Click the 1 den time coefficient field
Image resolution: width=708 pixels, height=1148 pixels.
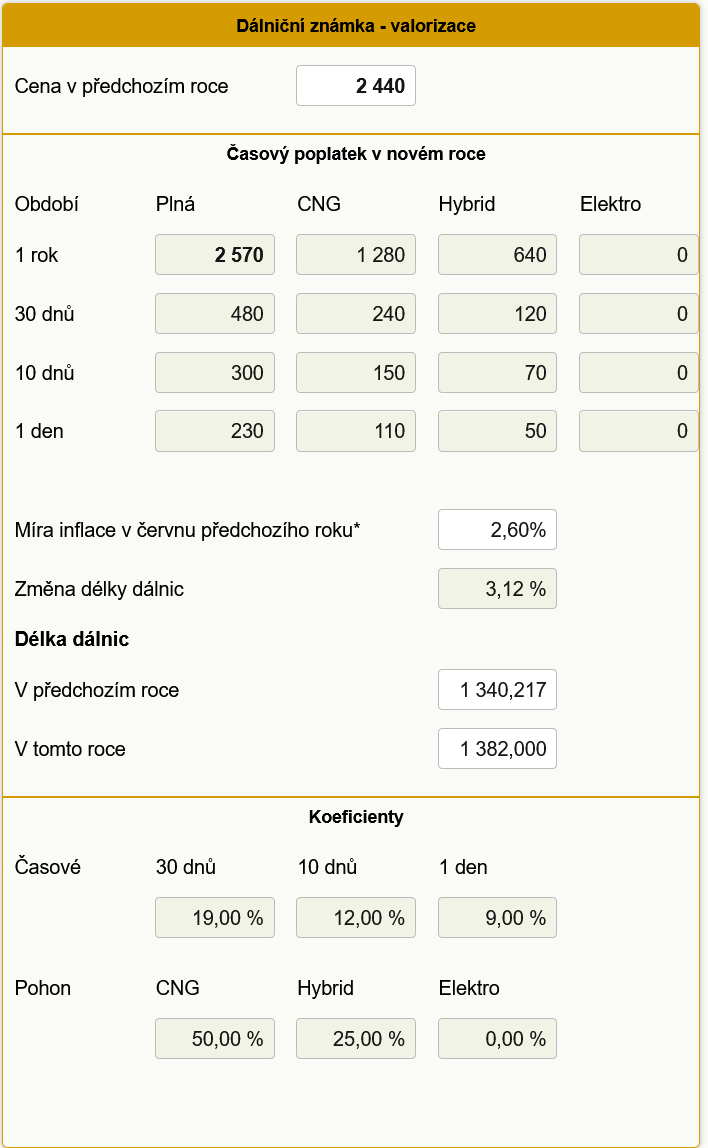[x=497, y=918]
